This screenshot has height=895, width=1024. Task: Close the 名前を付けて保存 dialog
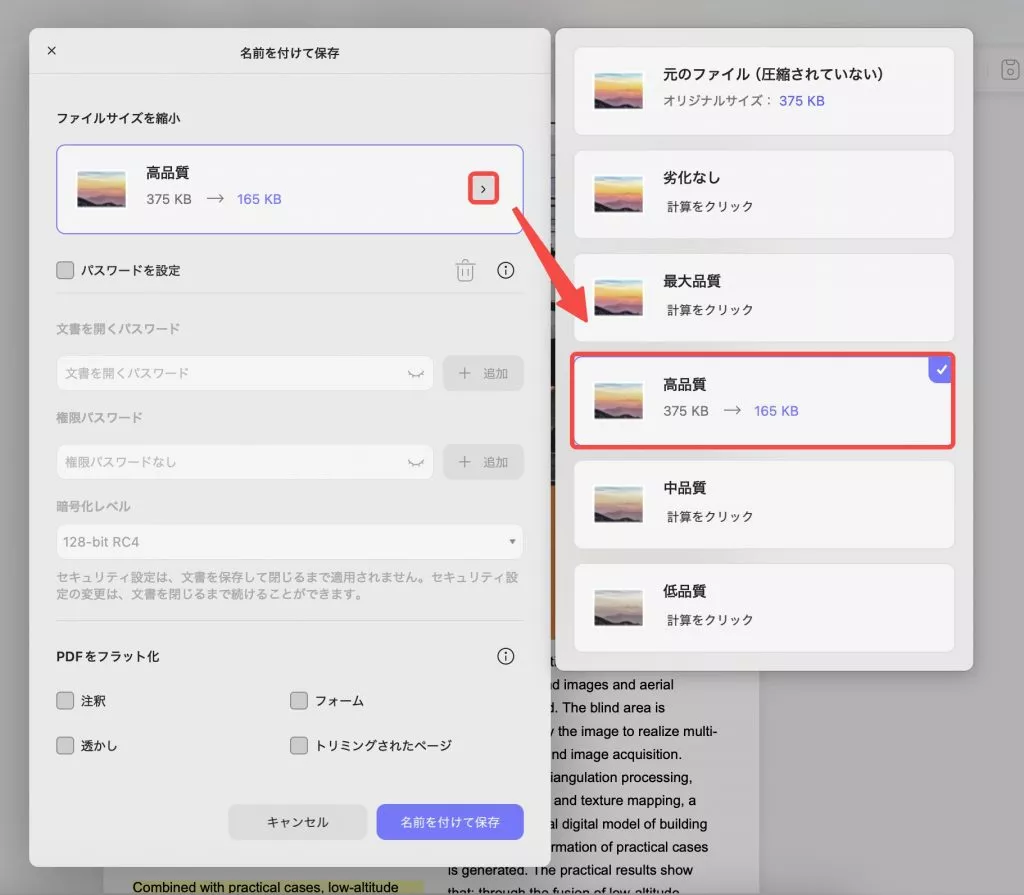pos(51,50)
